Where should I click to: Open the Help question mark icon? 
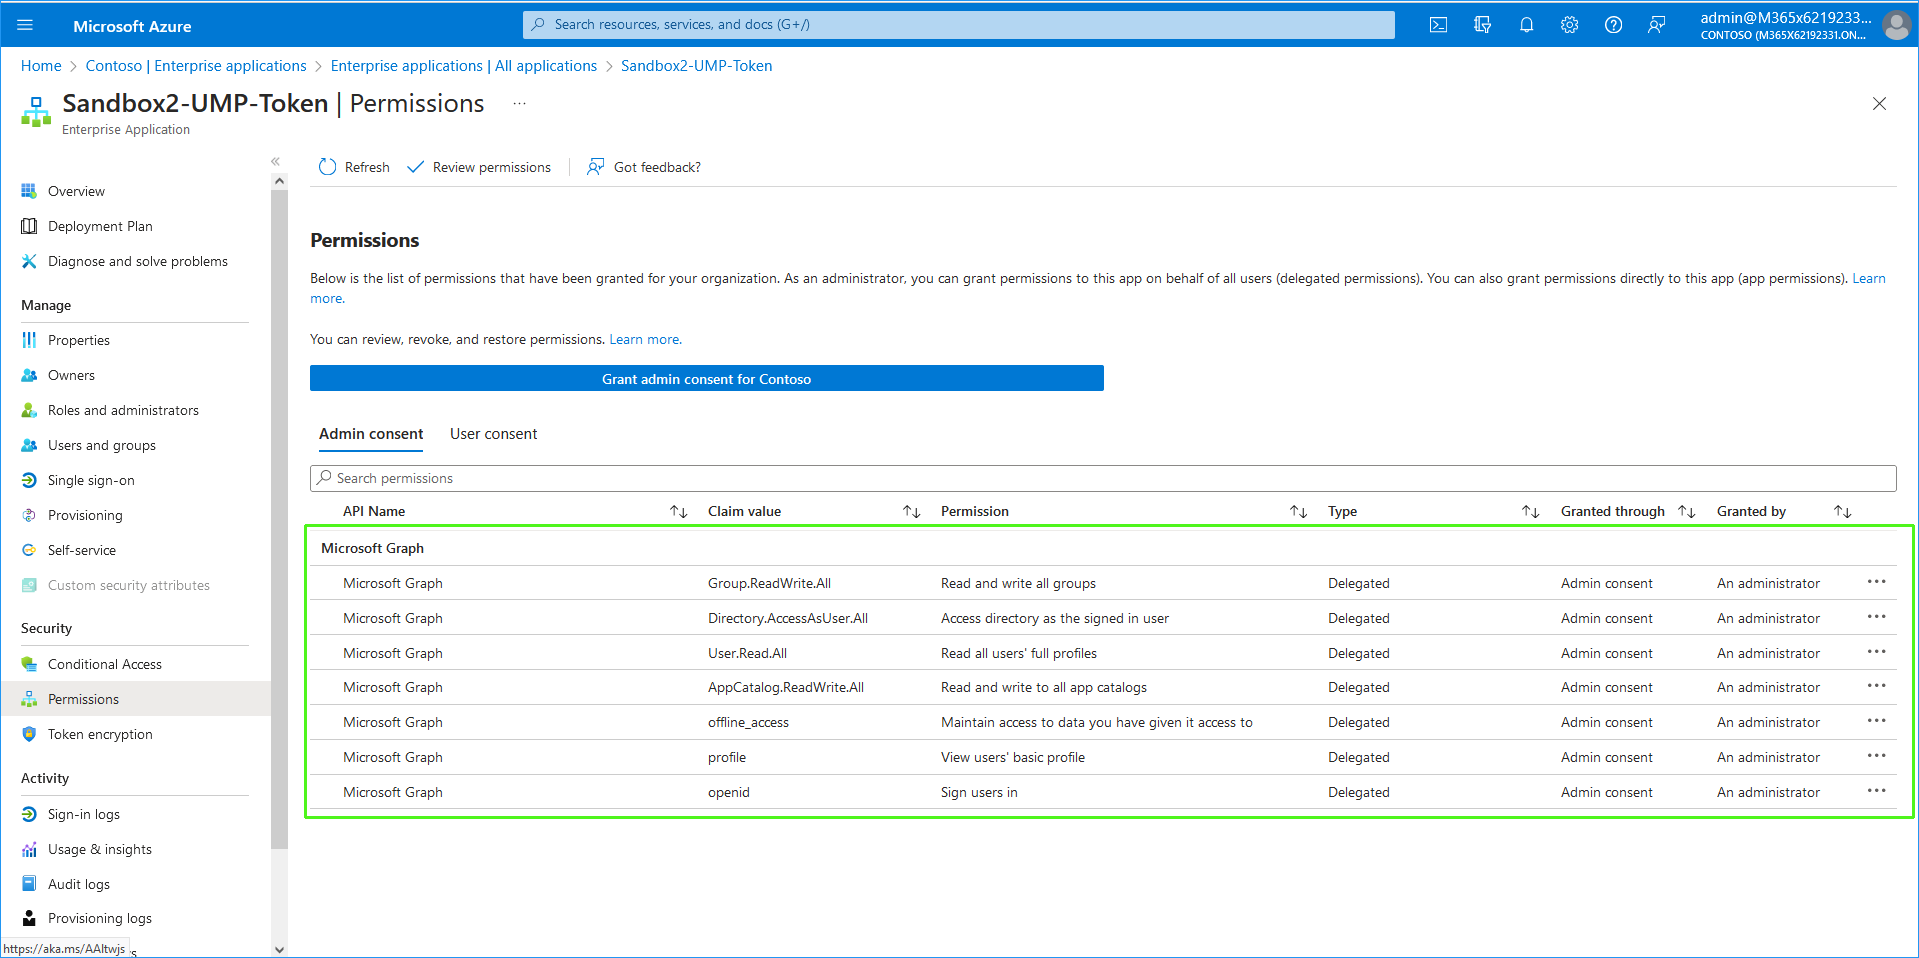[1613, 25]
